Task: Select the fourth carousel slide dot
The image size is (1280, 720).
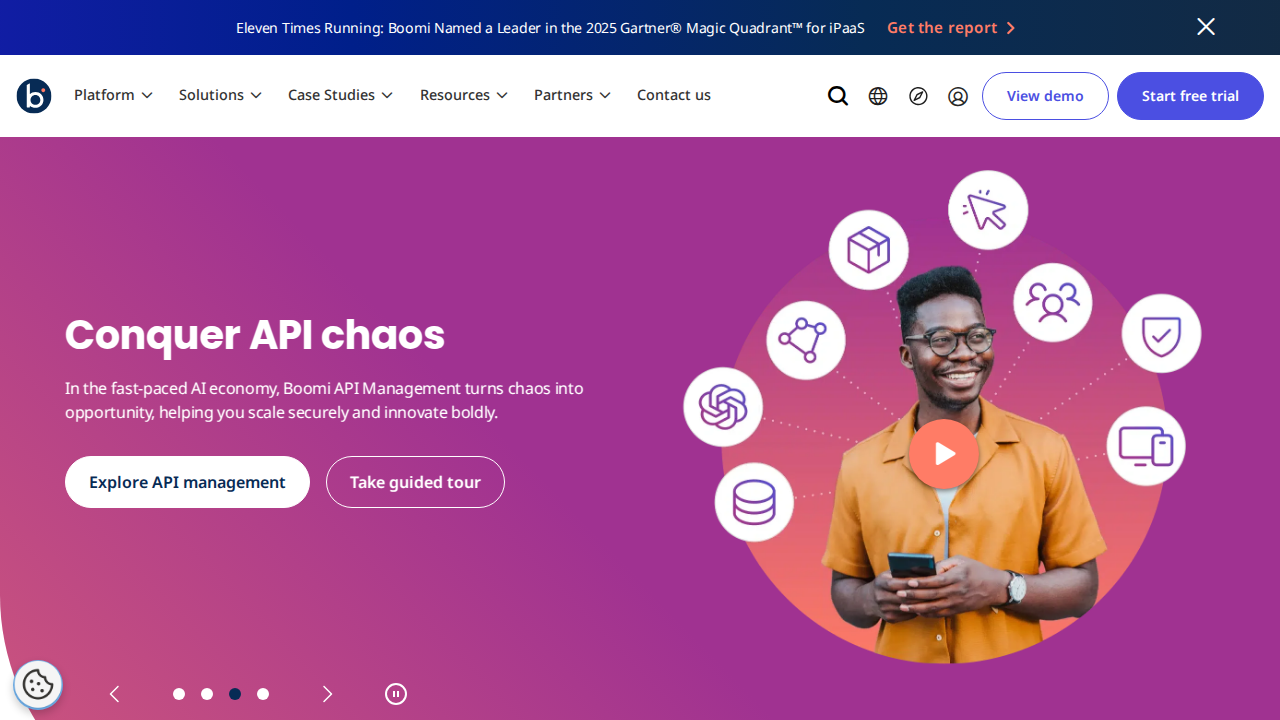Action: pyautogui.click(x=263, y=694)
